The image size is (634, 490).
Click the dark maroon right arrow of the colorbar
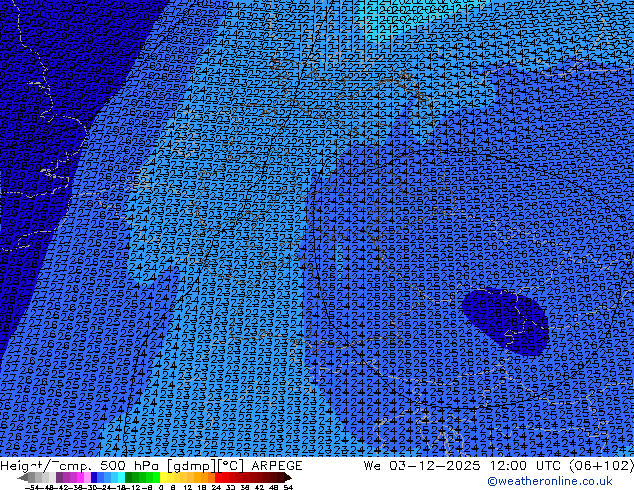[x=288, y=477]
